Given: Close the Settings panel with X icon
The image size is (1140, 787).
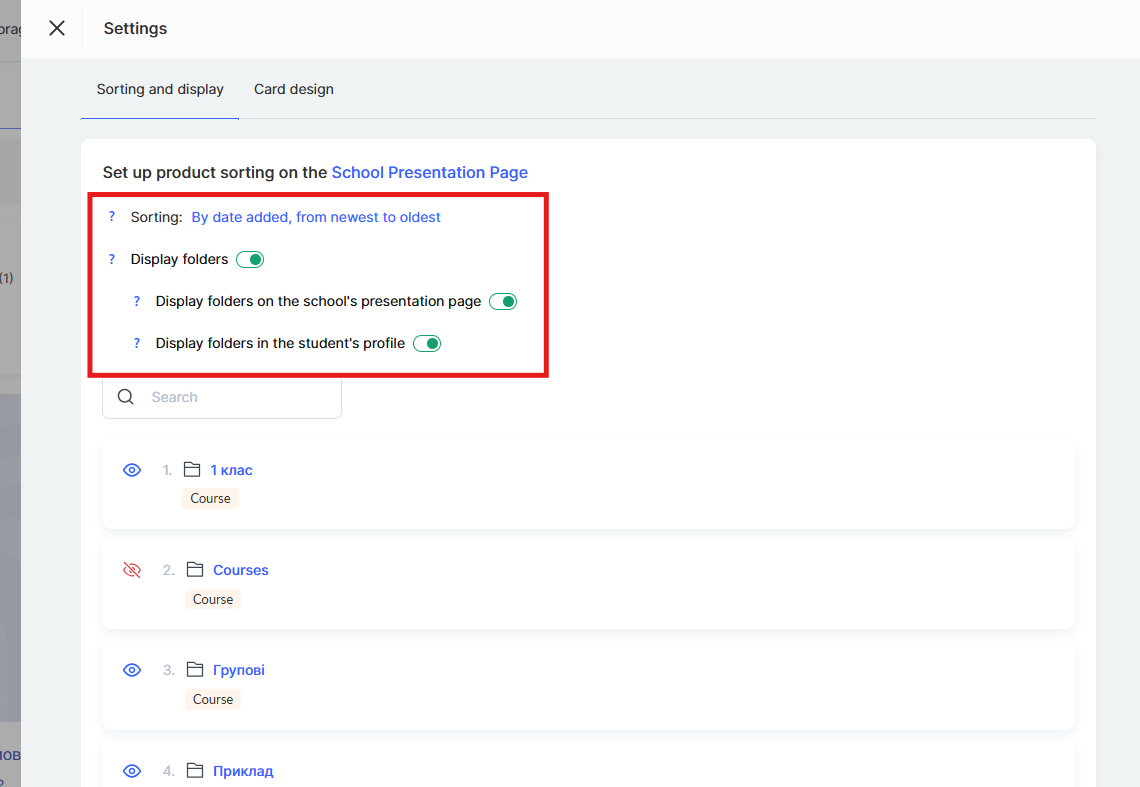Looking at the screenshot, I should click(x=57, y=28).
